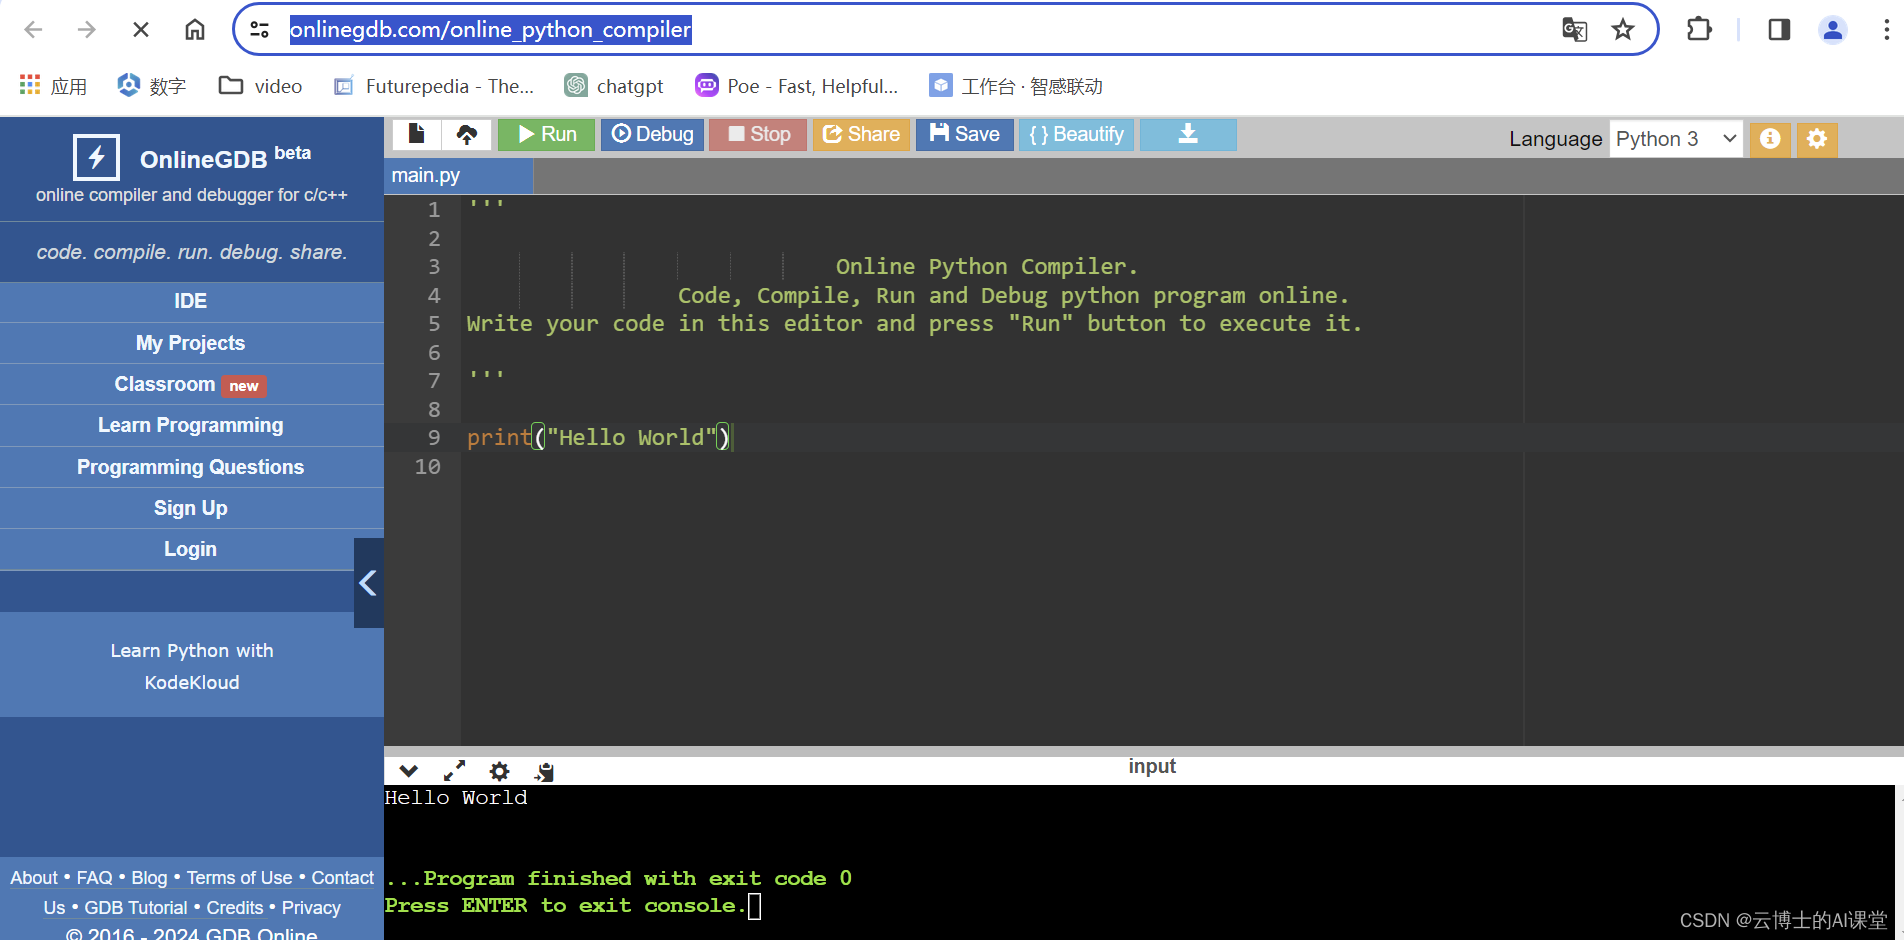Viewport: 1904px width, 940px height.
Task: Collapse the left sidebar with the arrow
Action: [368, 583]
